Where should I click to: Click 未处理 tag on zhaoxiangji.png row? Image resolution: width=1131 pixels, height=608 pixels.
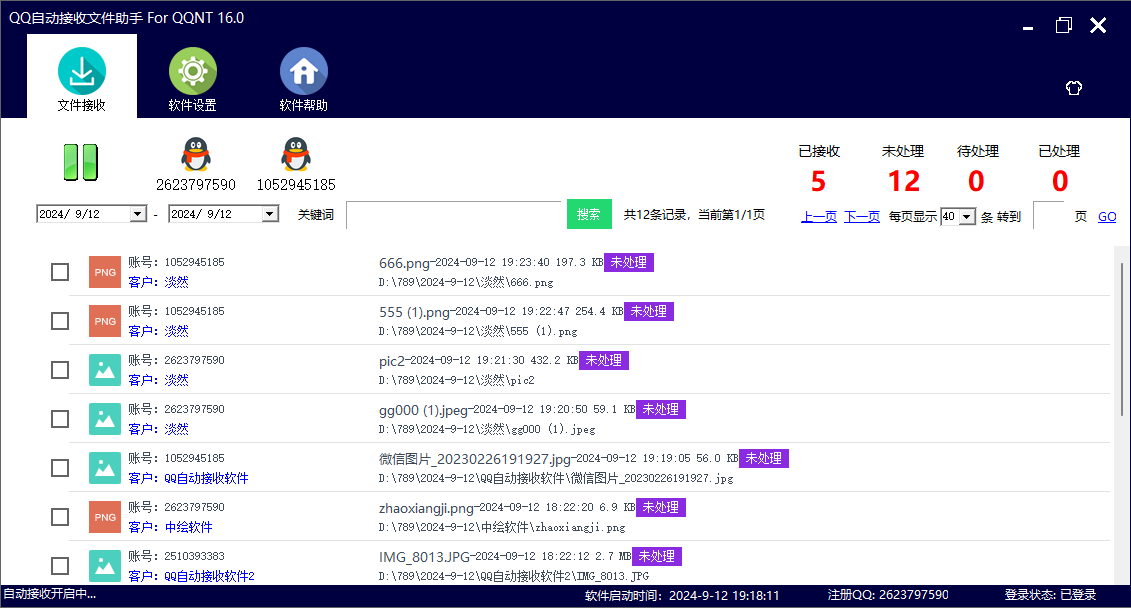coord(661,508)
